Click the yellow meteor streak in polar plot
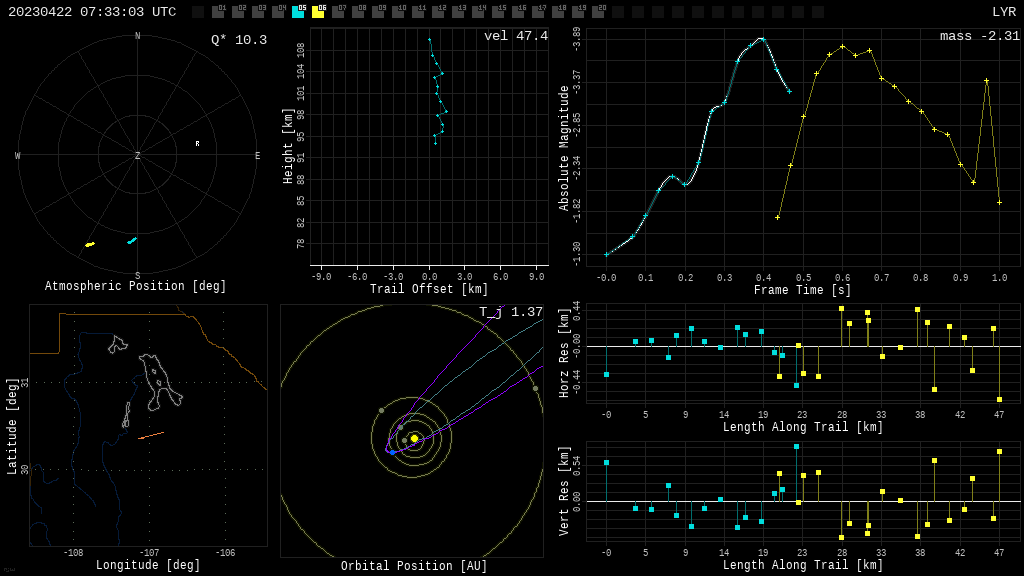 click(x=90, y=244)
